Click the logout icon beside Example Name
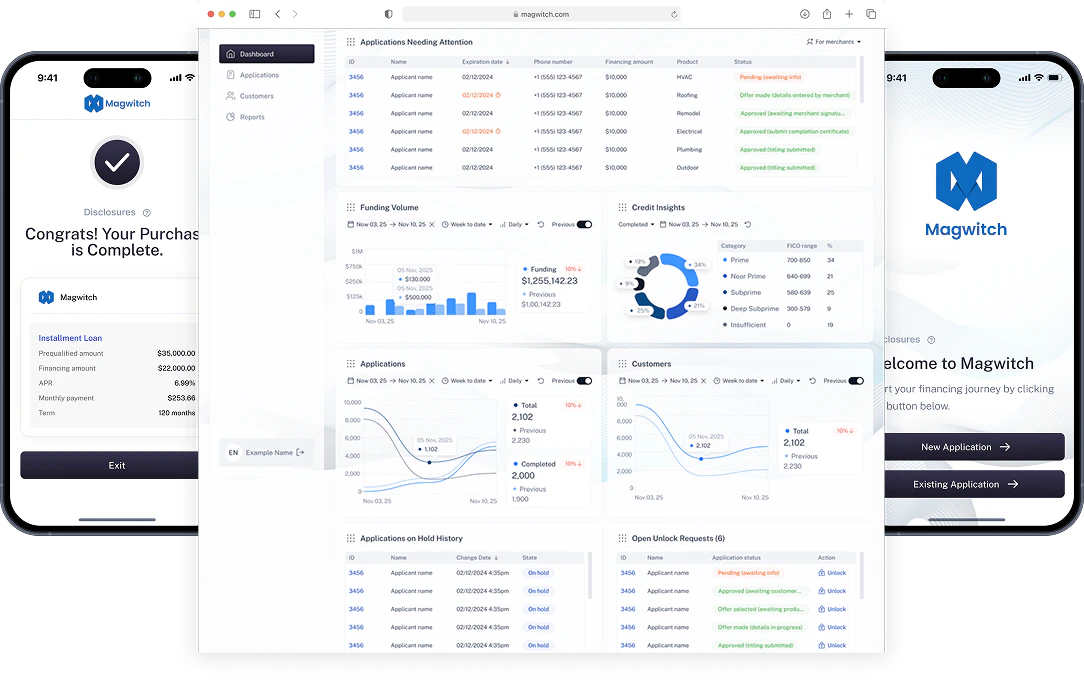The height and width of the screenshot is (681, 1084). pyautogui.click(x=300, y=452)
